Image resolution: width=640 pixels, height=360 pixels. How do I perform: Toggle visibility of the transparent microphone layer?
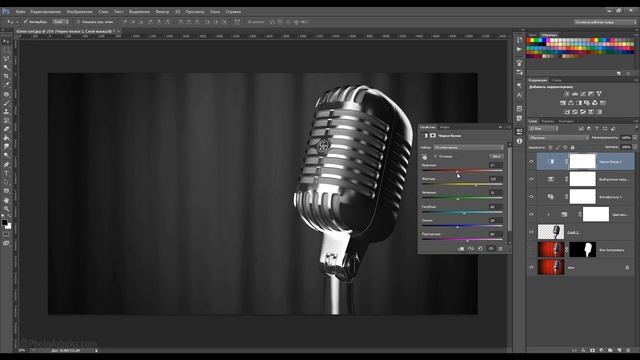(x=531, y=232)
